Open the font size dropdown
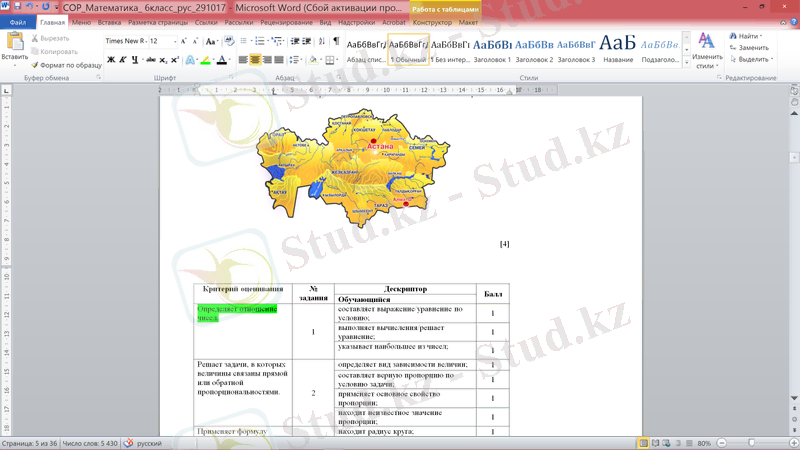This screenshot has height=450, width=800. click(x=175, y=41)
